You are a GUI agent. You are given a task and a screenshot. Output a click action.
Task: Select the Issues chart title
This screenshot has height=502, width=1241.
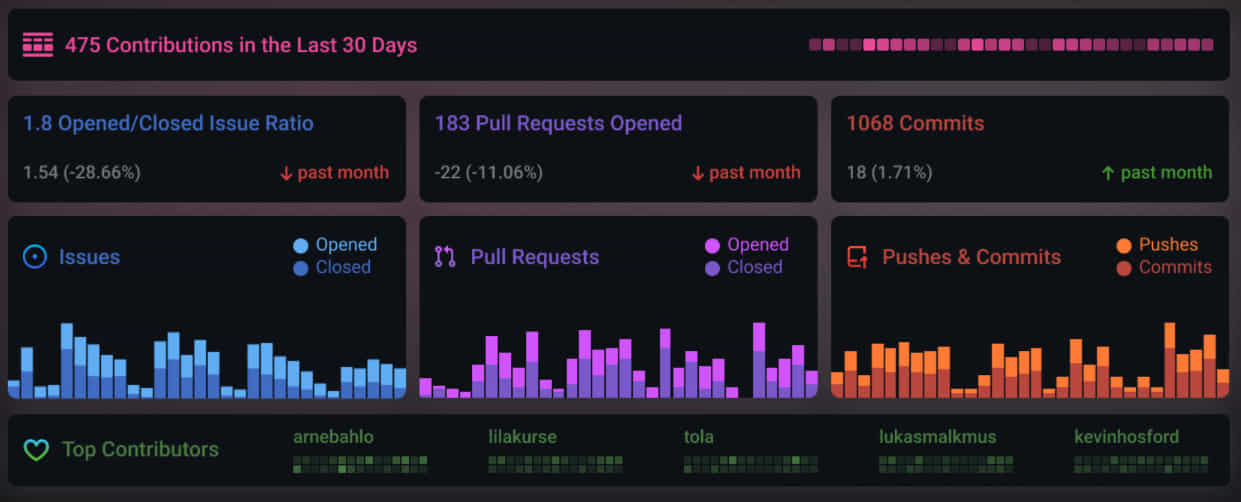pos(89,257)
